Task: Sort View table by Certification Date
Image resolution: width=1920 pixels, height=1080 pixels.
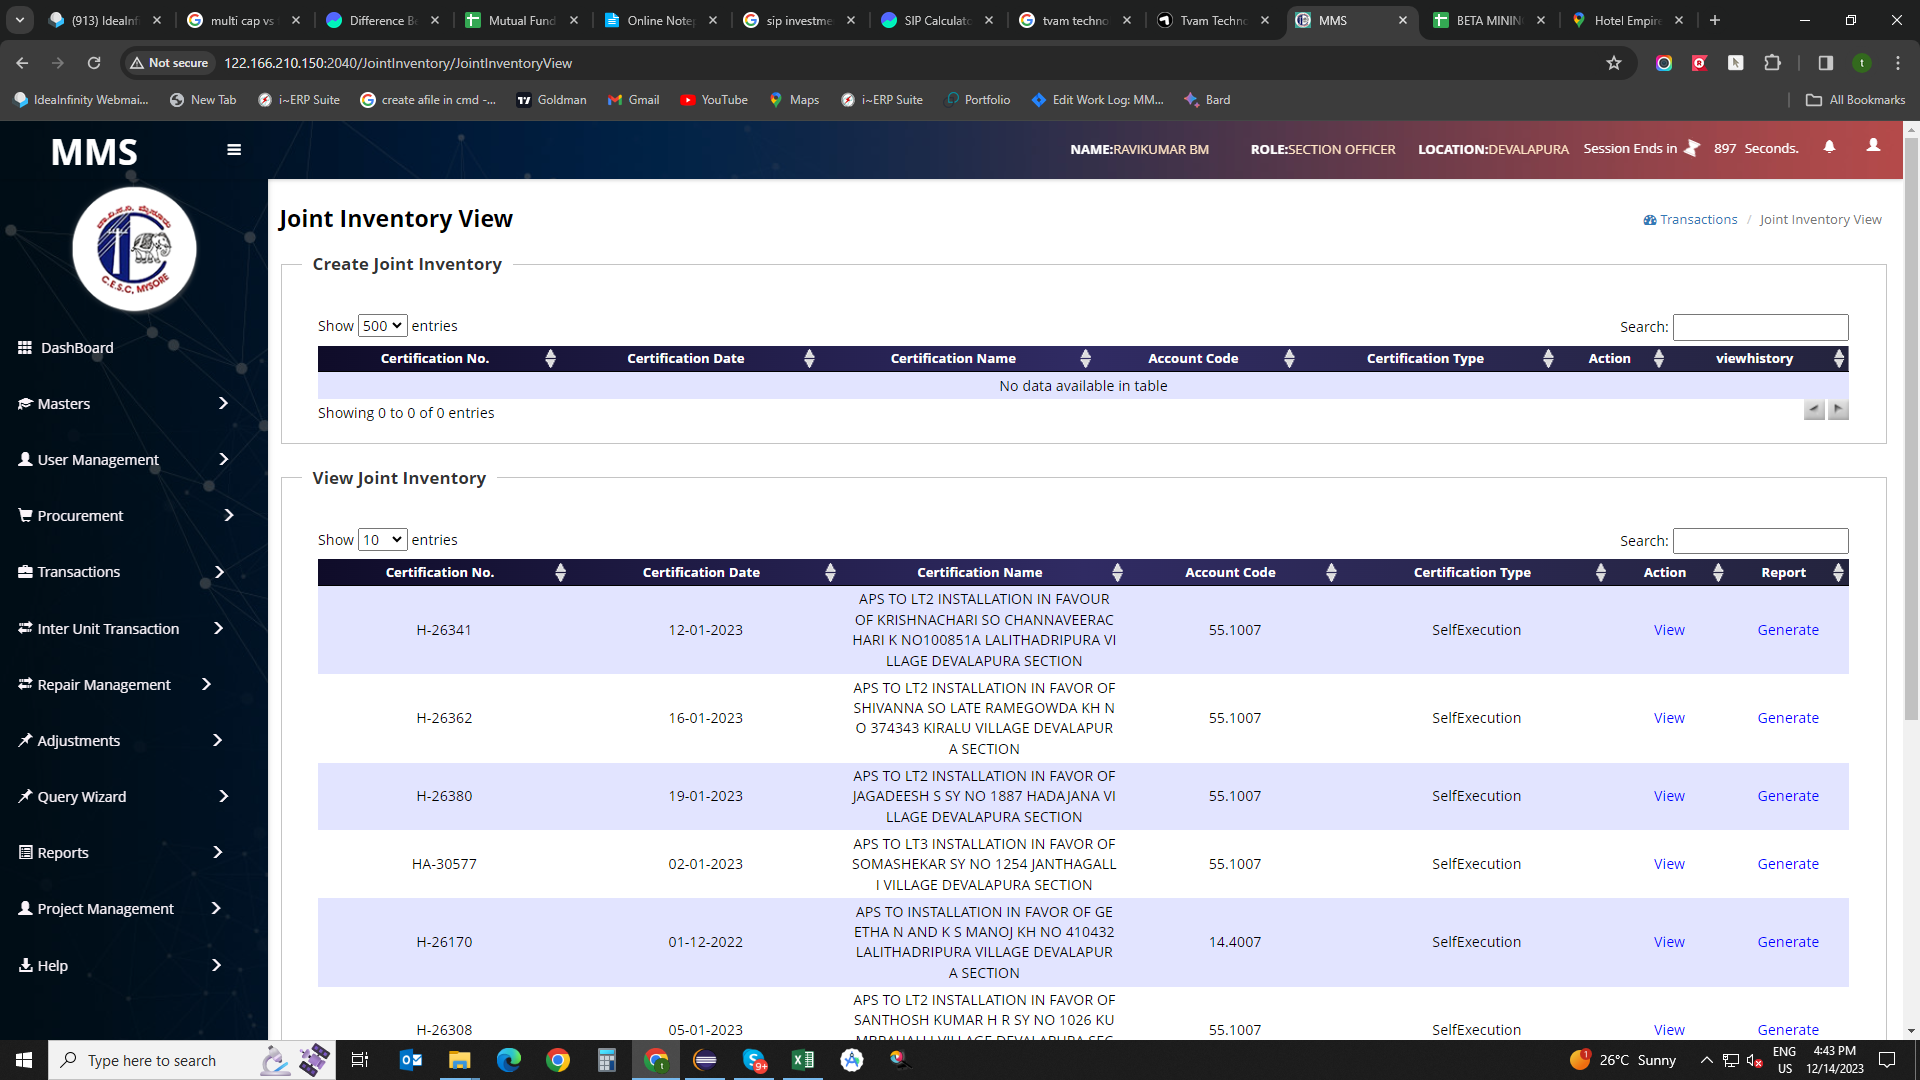Action: click(x=707, y=573)
